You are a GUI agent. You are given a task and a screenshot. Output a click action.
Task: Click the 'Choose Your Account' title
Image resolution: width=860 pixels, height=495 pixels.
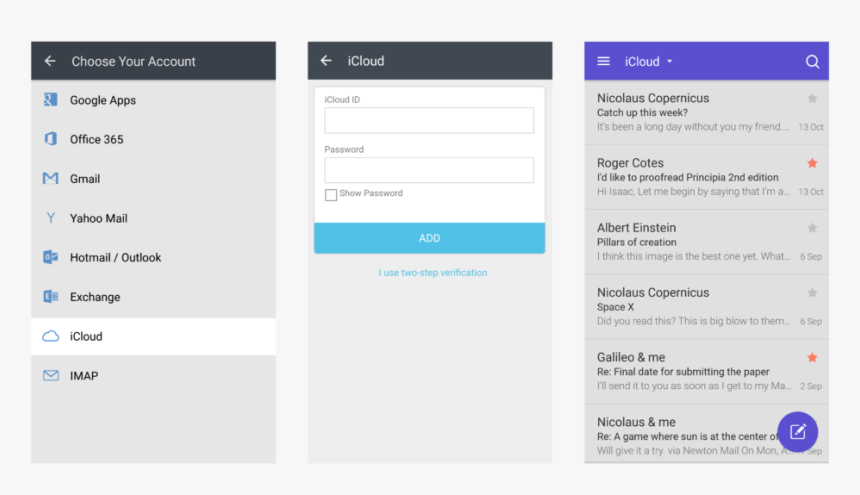(133, 61)
